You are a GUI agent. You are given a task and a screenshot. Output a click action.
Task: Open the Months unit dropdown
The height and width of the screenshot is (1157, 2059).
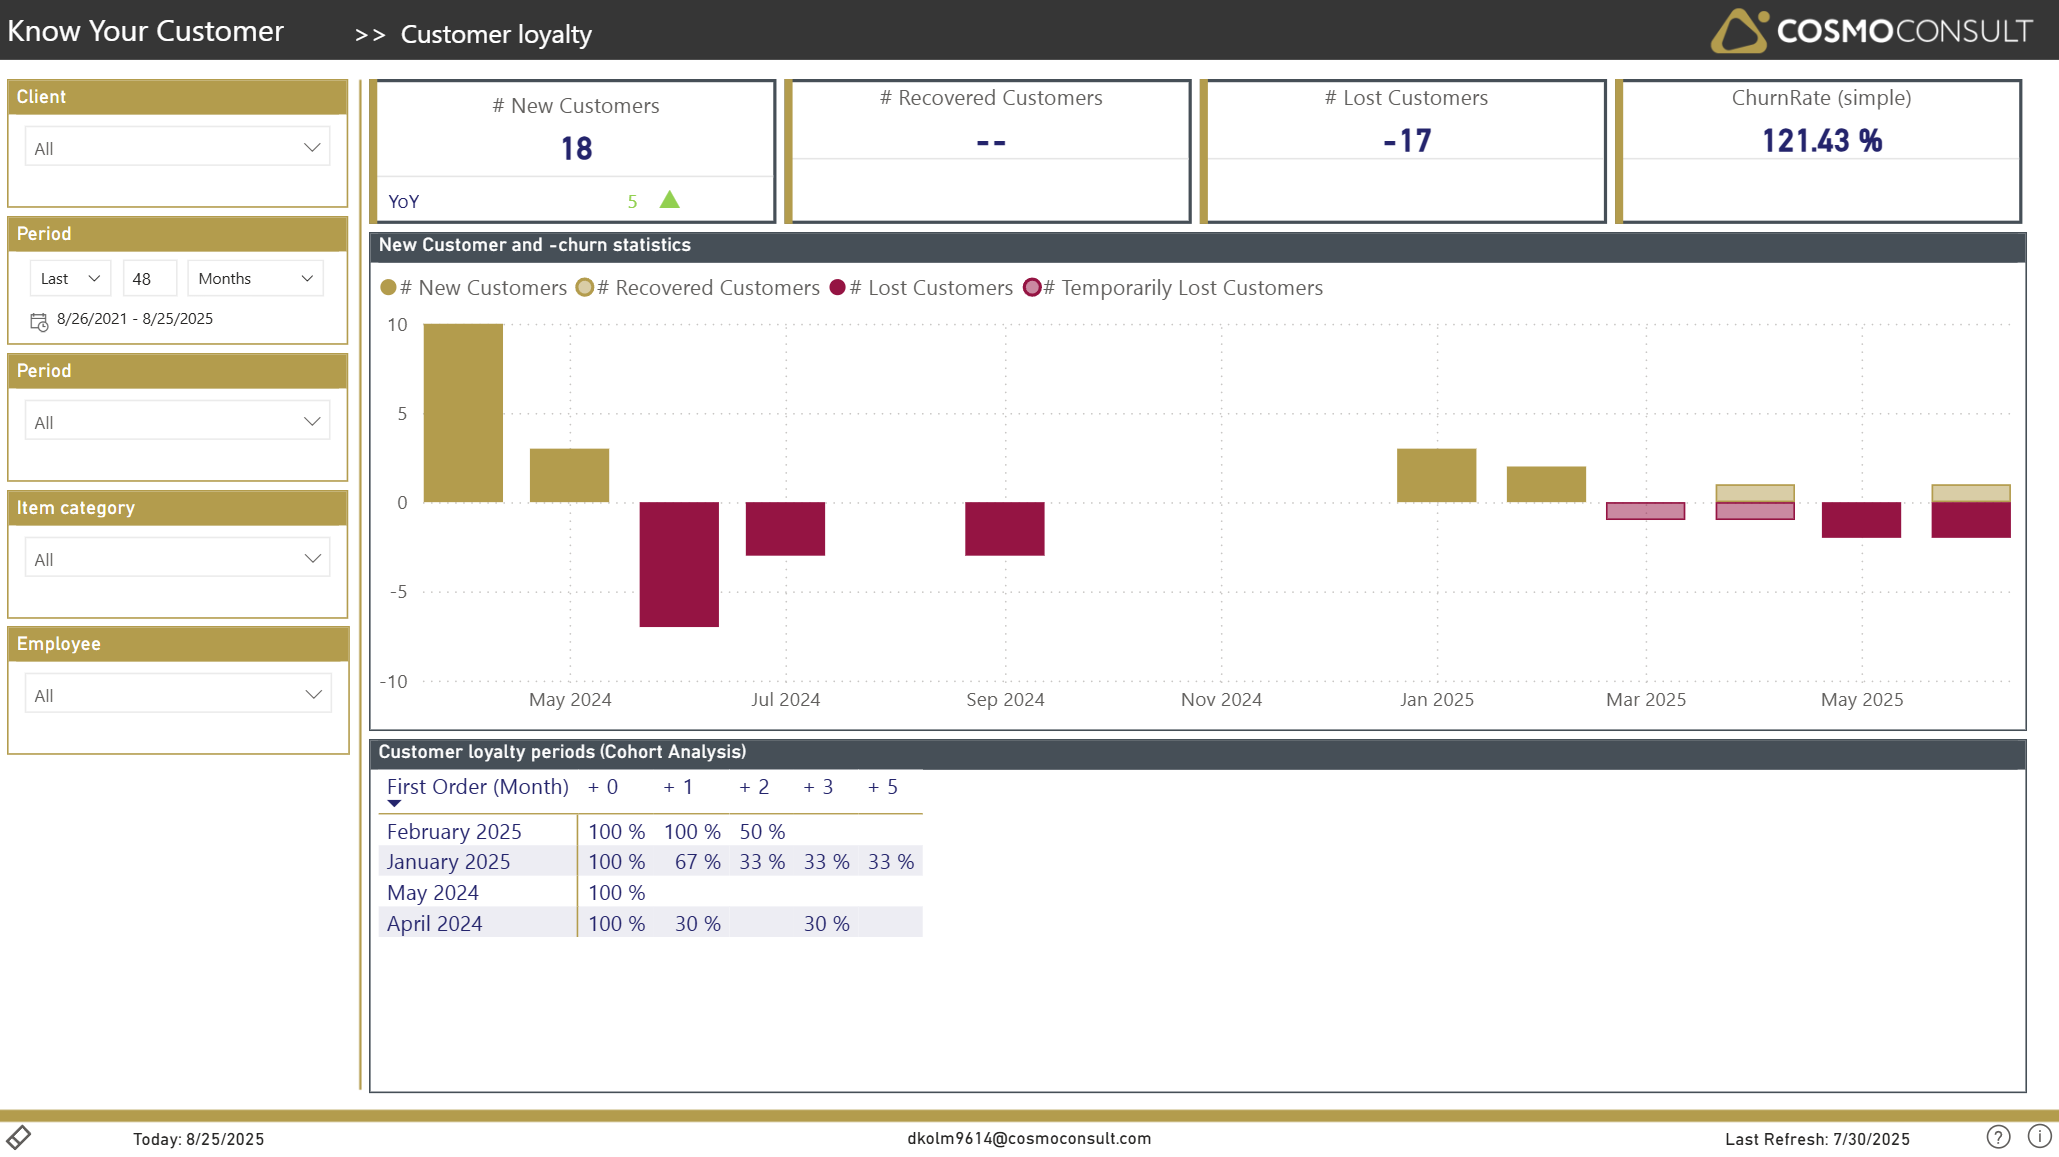pyautogui.click(x=255, y=279)
